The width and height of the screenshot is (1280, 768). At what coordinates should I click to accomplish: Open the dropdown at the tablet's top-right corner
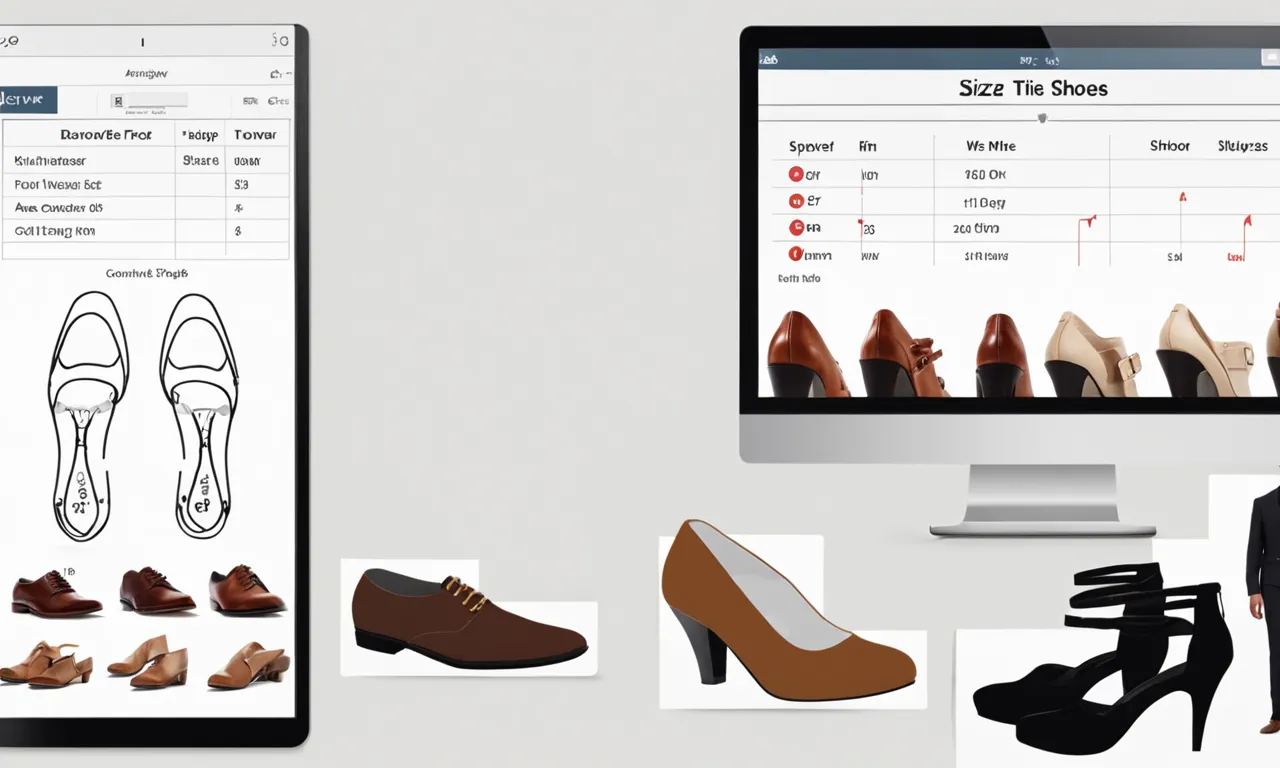(x=282, y=41)
